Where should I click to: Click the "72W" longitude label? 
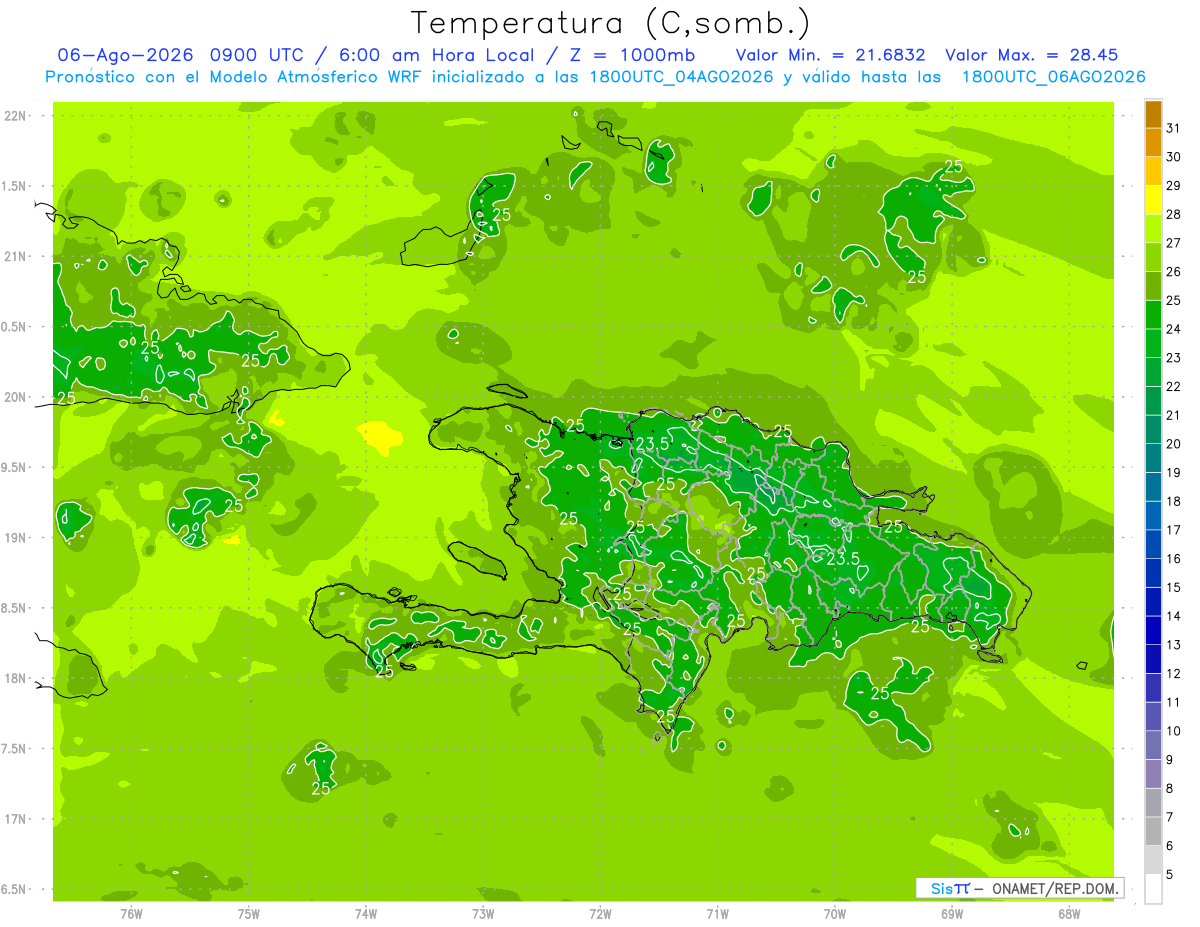(x=600, y=913)
